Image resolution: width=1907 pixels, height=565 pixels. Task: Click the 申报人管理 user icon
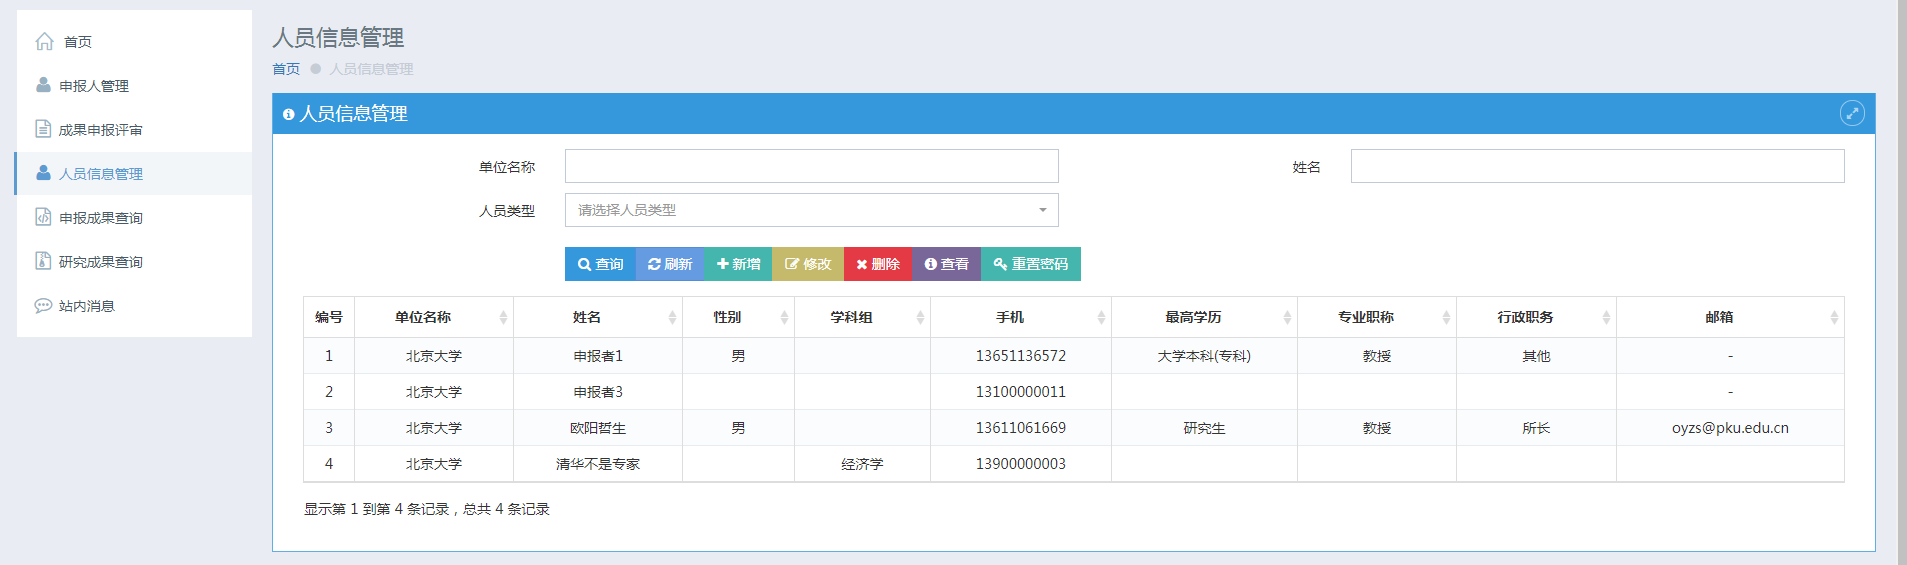point(43,85)
